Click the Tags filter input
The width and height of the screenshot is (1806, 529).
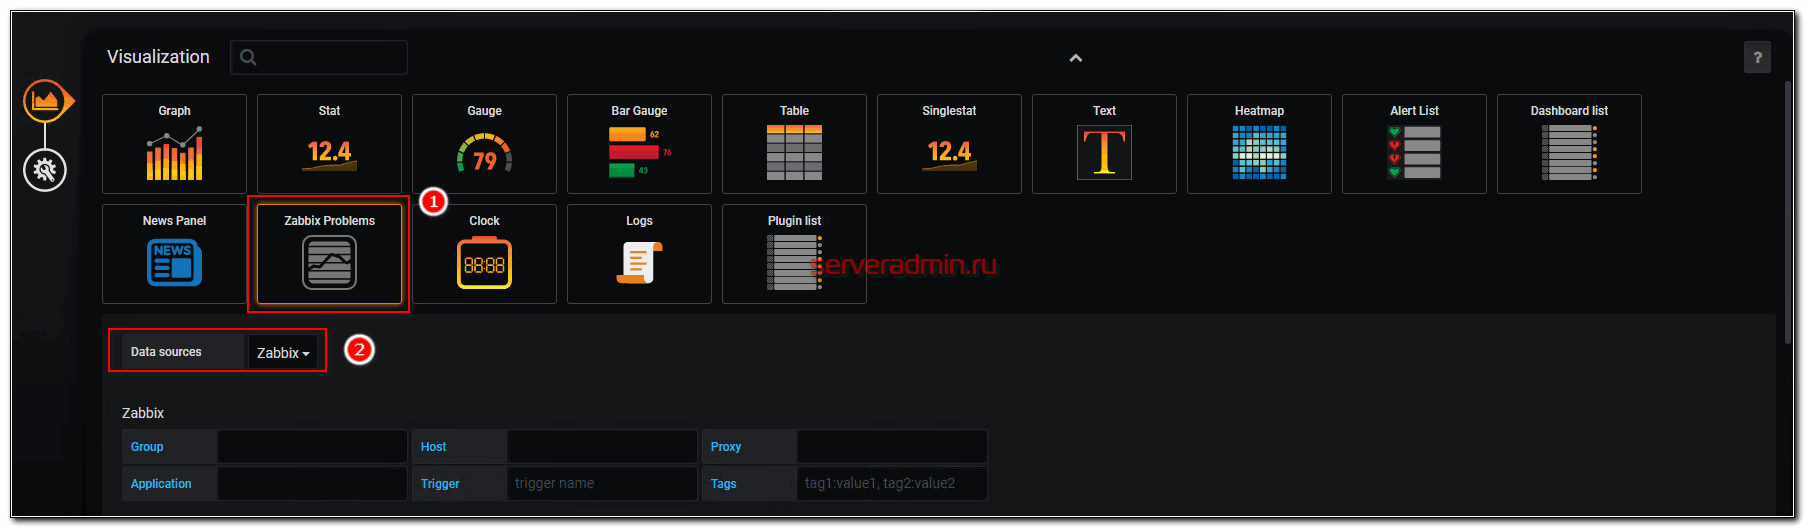tap(892, 483)
